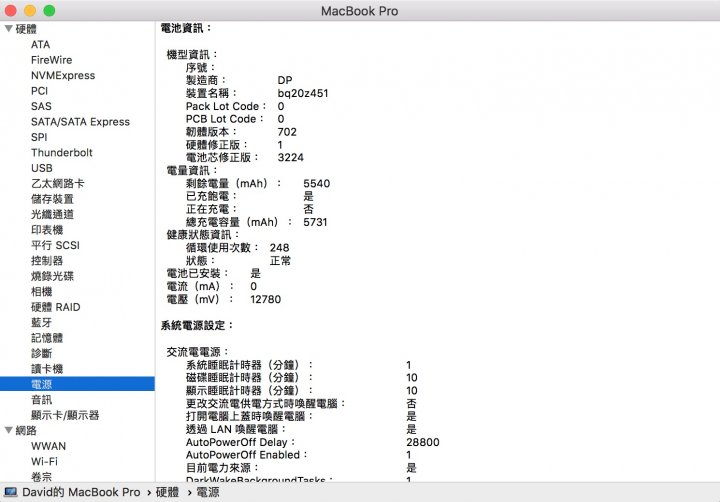Click David的 MacBook Pro in path bar
Image resolution: width=720 pixels, height=502 pixels.
pyautogui.click(x=81, y=492)
